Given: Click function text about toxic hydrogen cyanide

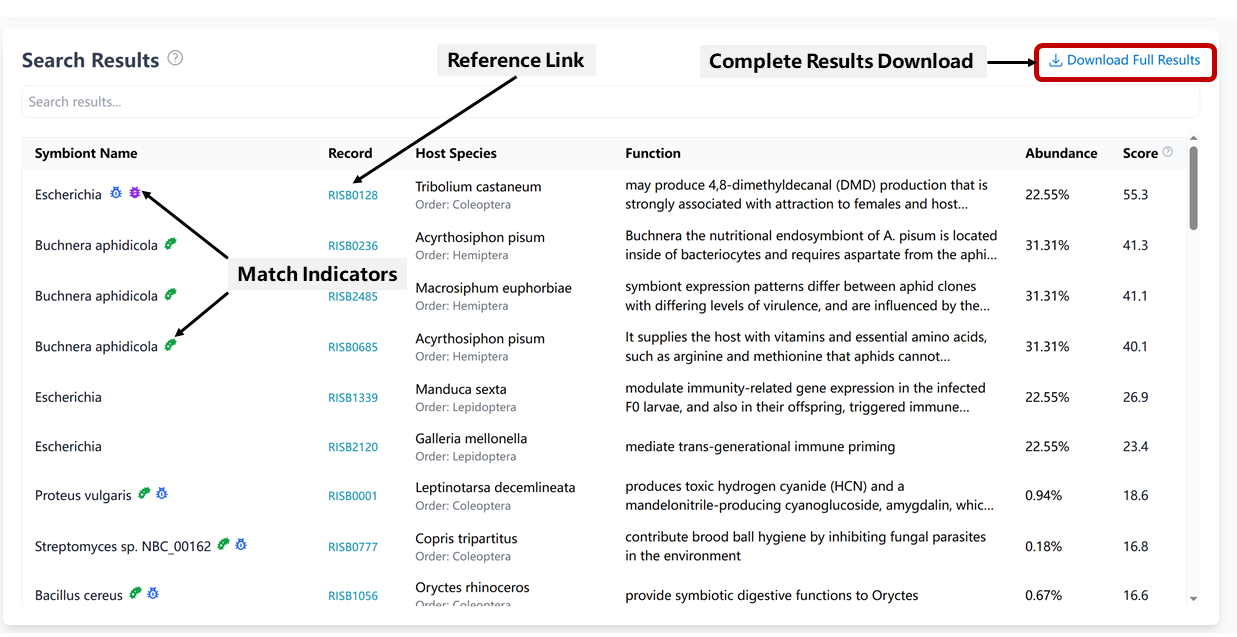Looking at the screenshot, I should [x=810, y=496].
